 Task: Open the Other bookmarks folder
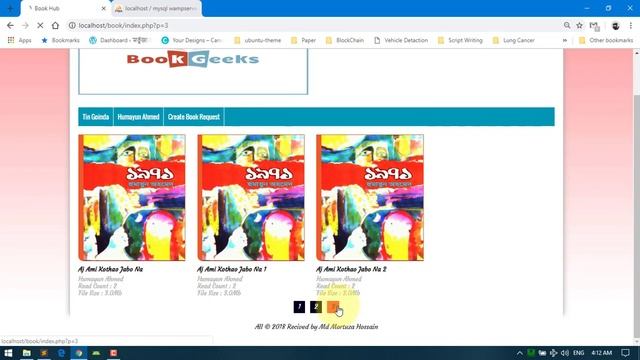click(606, 40)
